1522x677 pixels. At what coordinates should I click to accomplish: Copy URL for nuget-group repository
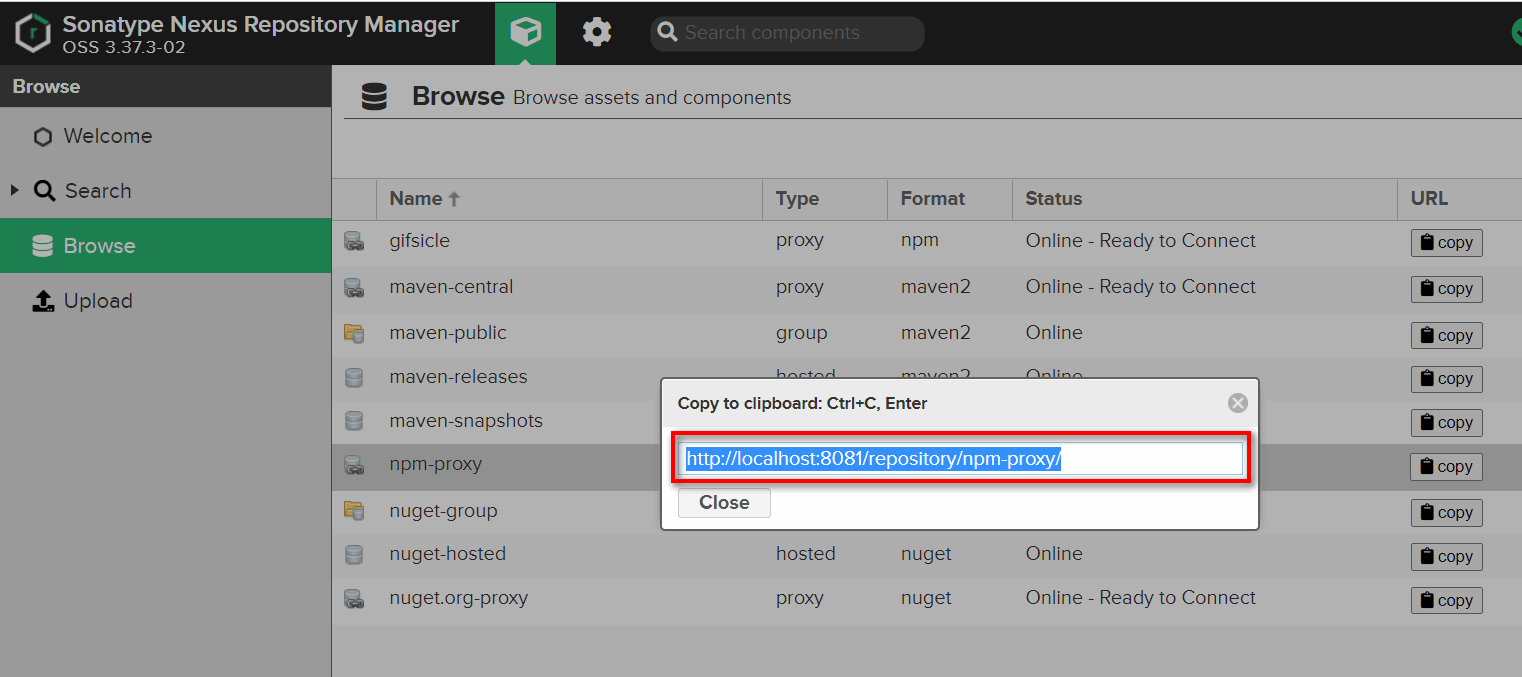(x=1446, y=513)
